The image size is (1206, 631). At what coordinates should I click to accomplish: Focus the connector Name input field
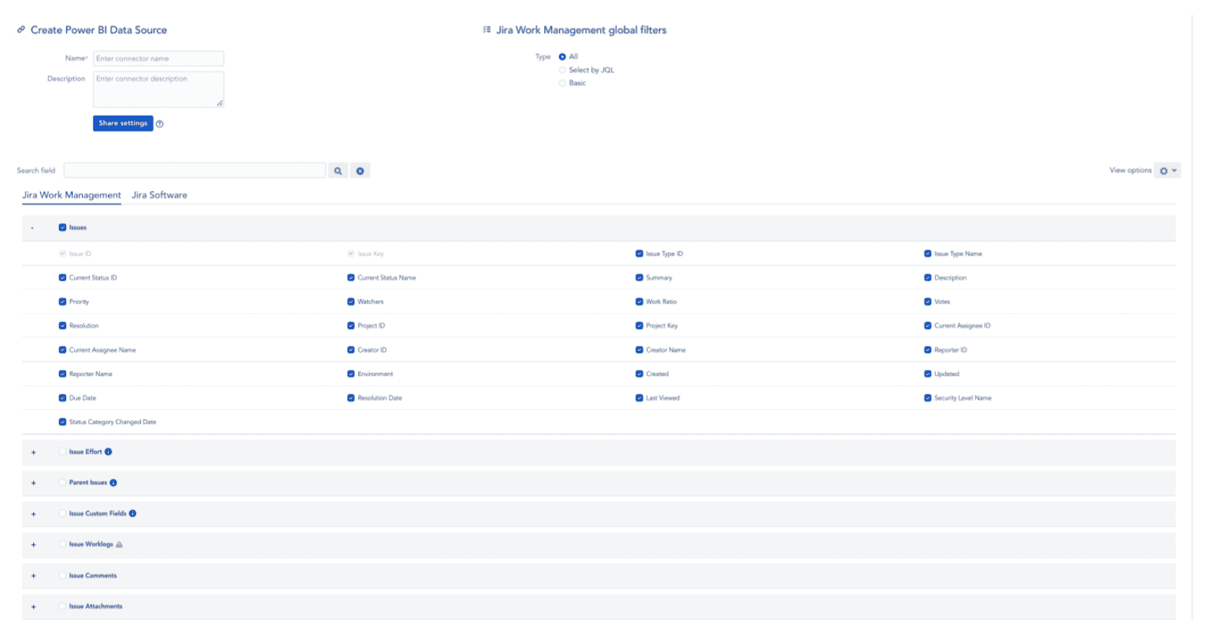158,59
